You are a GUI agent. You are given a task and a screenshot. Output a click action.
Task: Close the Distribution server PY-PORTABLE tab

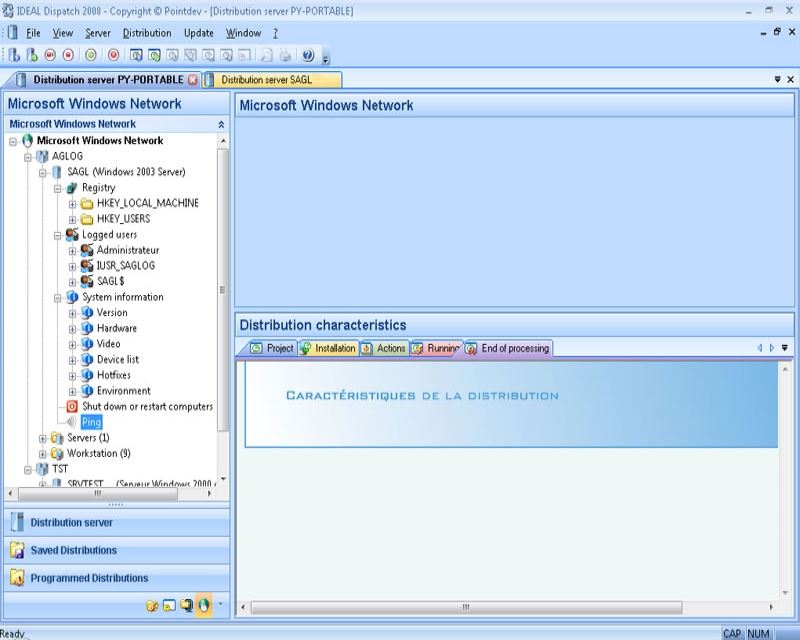pos(193,80)
